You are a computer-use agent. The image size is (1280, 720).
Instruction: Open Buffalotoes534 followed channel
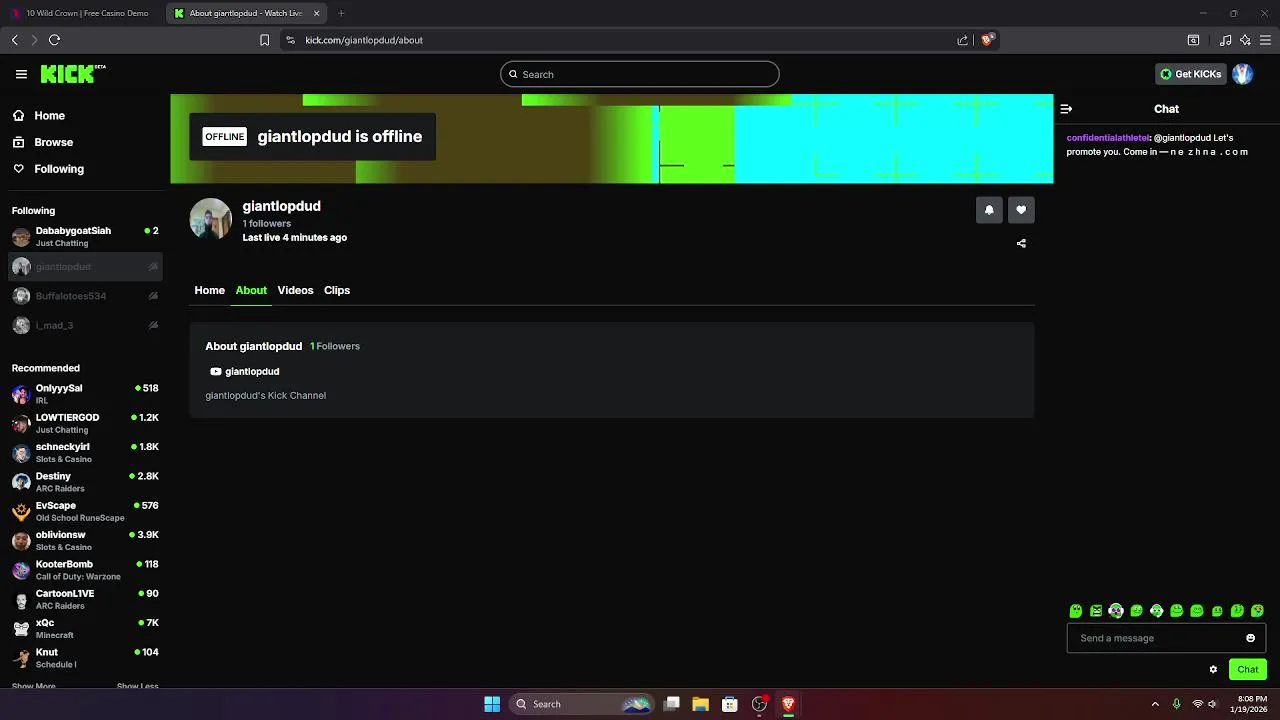[85, 296]
